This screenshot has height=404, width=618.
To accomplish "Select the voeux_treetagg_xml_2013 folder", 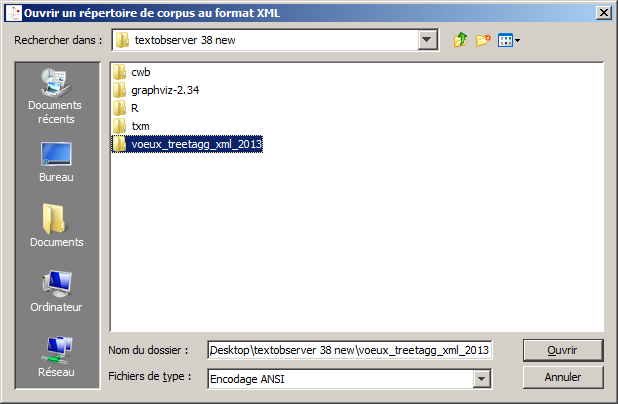I will pyautogui.click(x=187, y=144).
